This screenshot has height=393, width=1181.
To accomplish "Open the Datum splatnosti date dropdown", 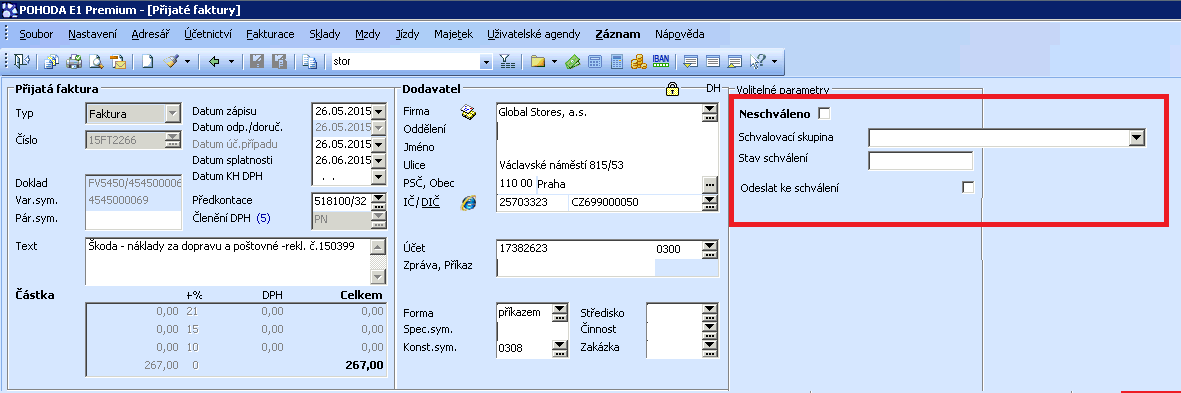I will [x=379, y=160].
